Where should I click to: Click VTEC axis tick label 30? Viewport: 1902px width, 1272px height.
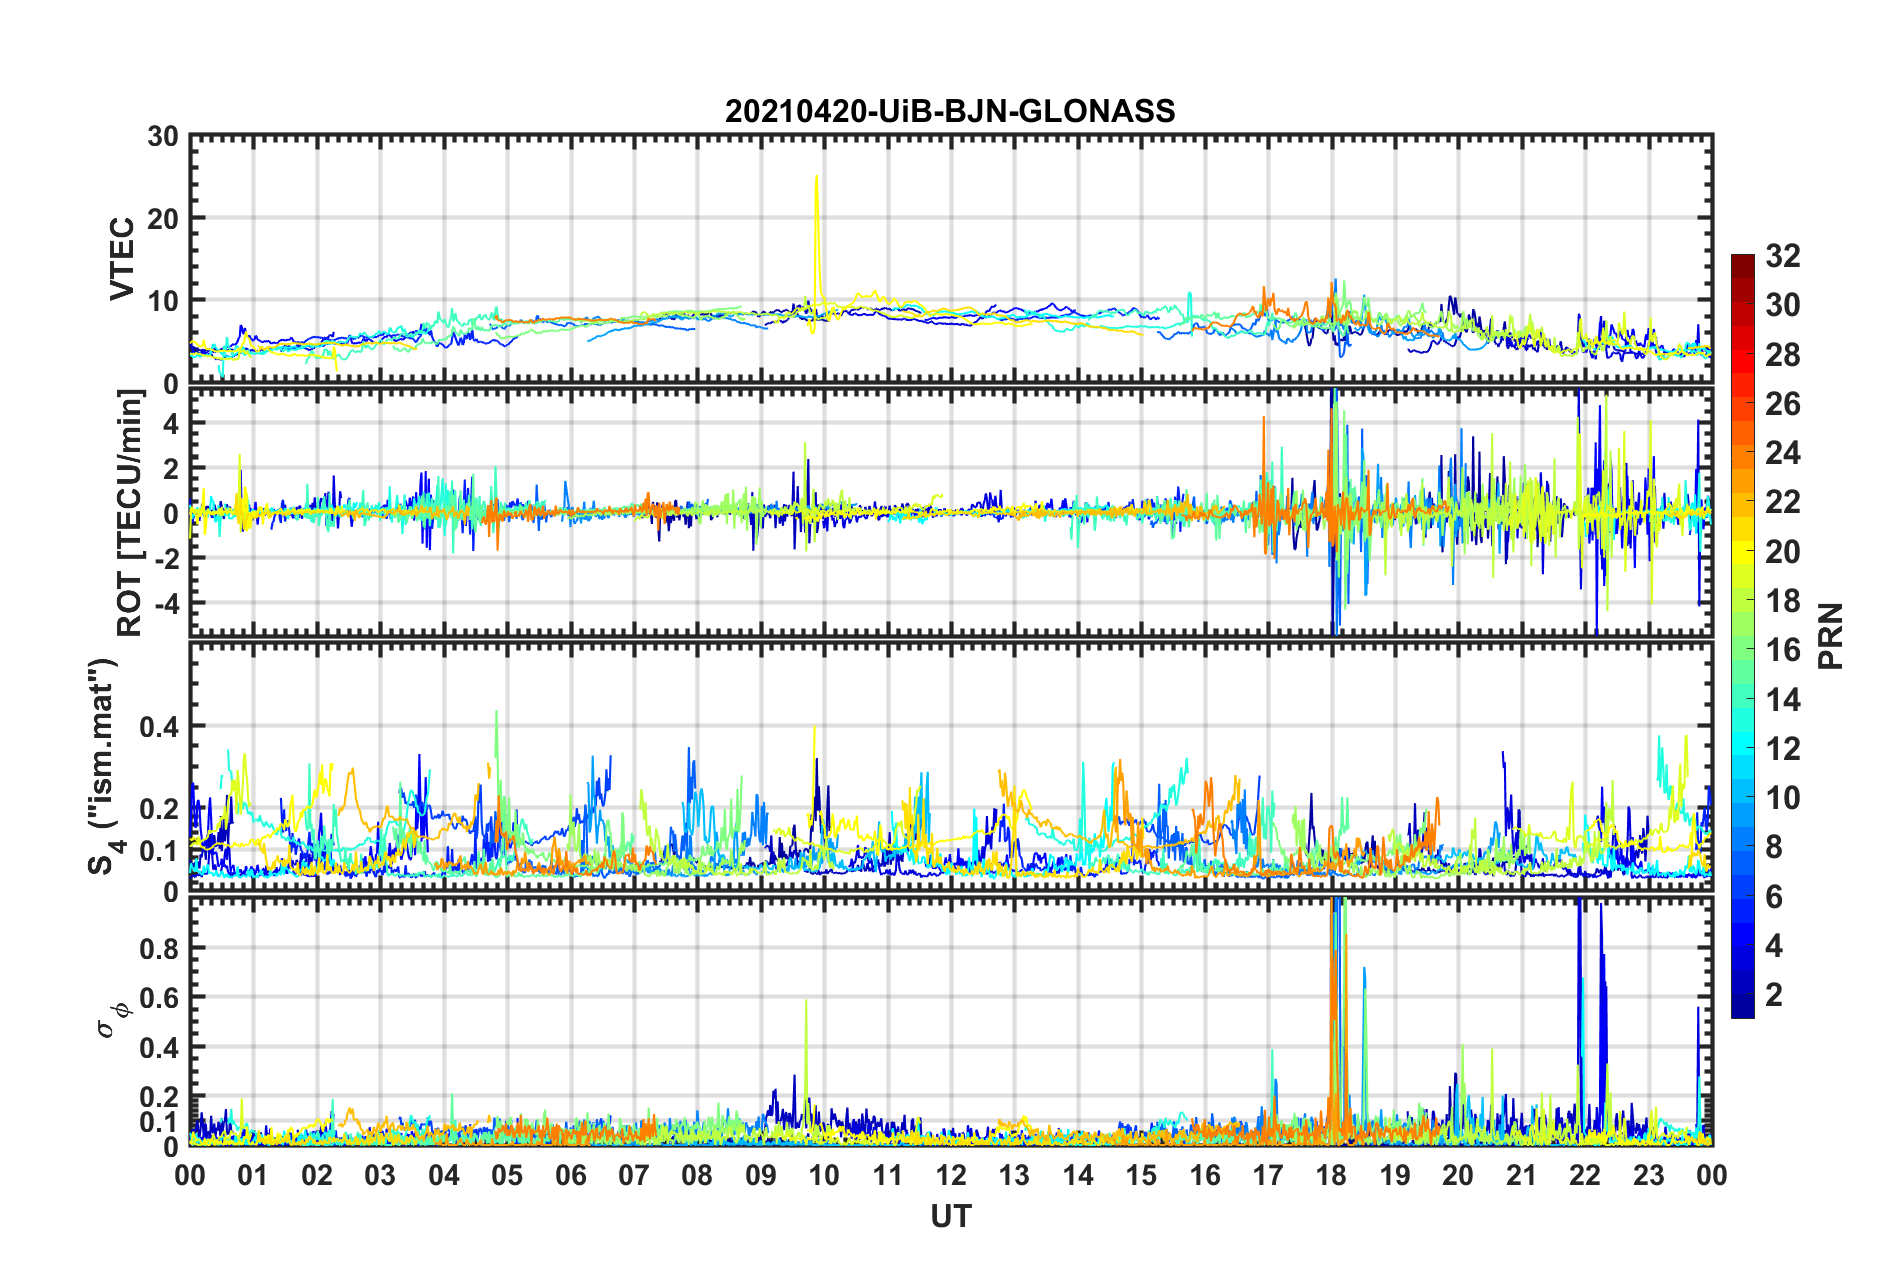pos(163,137)
